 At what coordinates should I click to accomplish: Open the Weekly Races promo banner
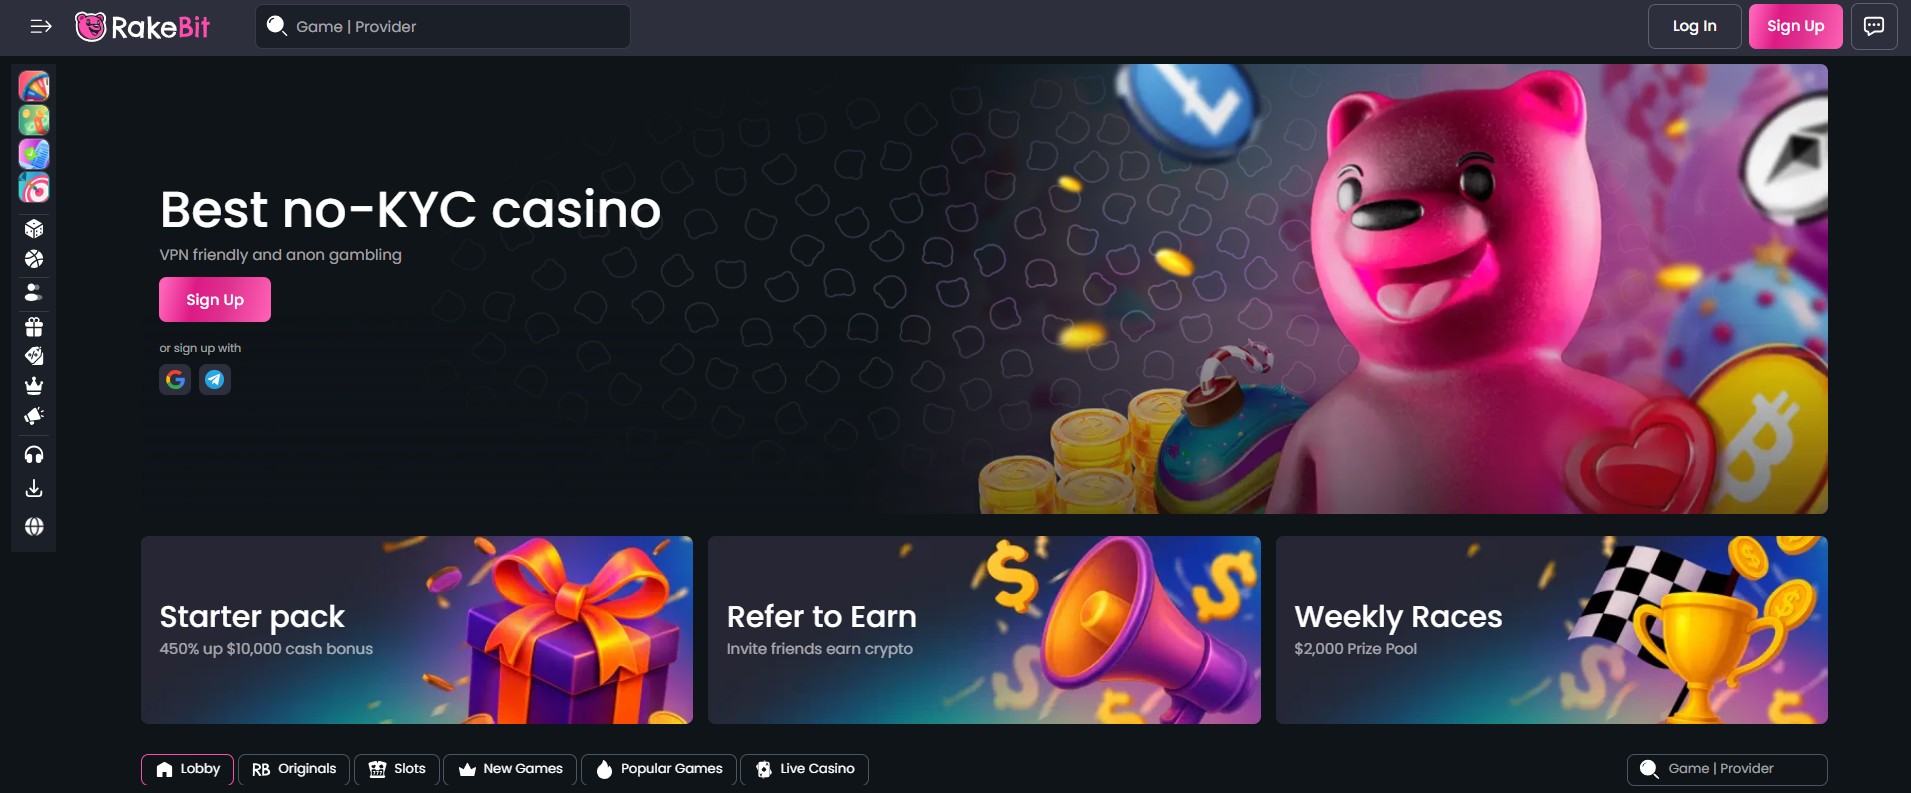click(1552, 630)
